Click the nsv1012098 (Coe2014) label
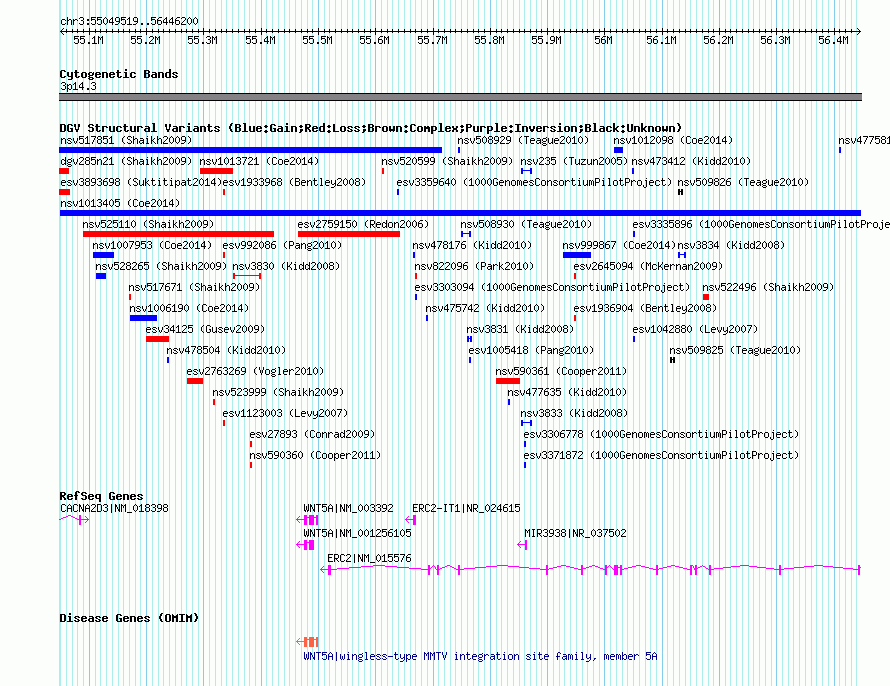890x686 pixels. coord(673,140)
